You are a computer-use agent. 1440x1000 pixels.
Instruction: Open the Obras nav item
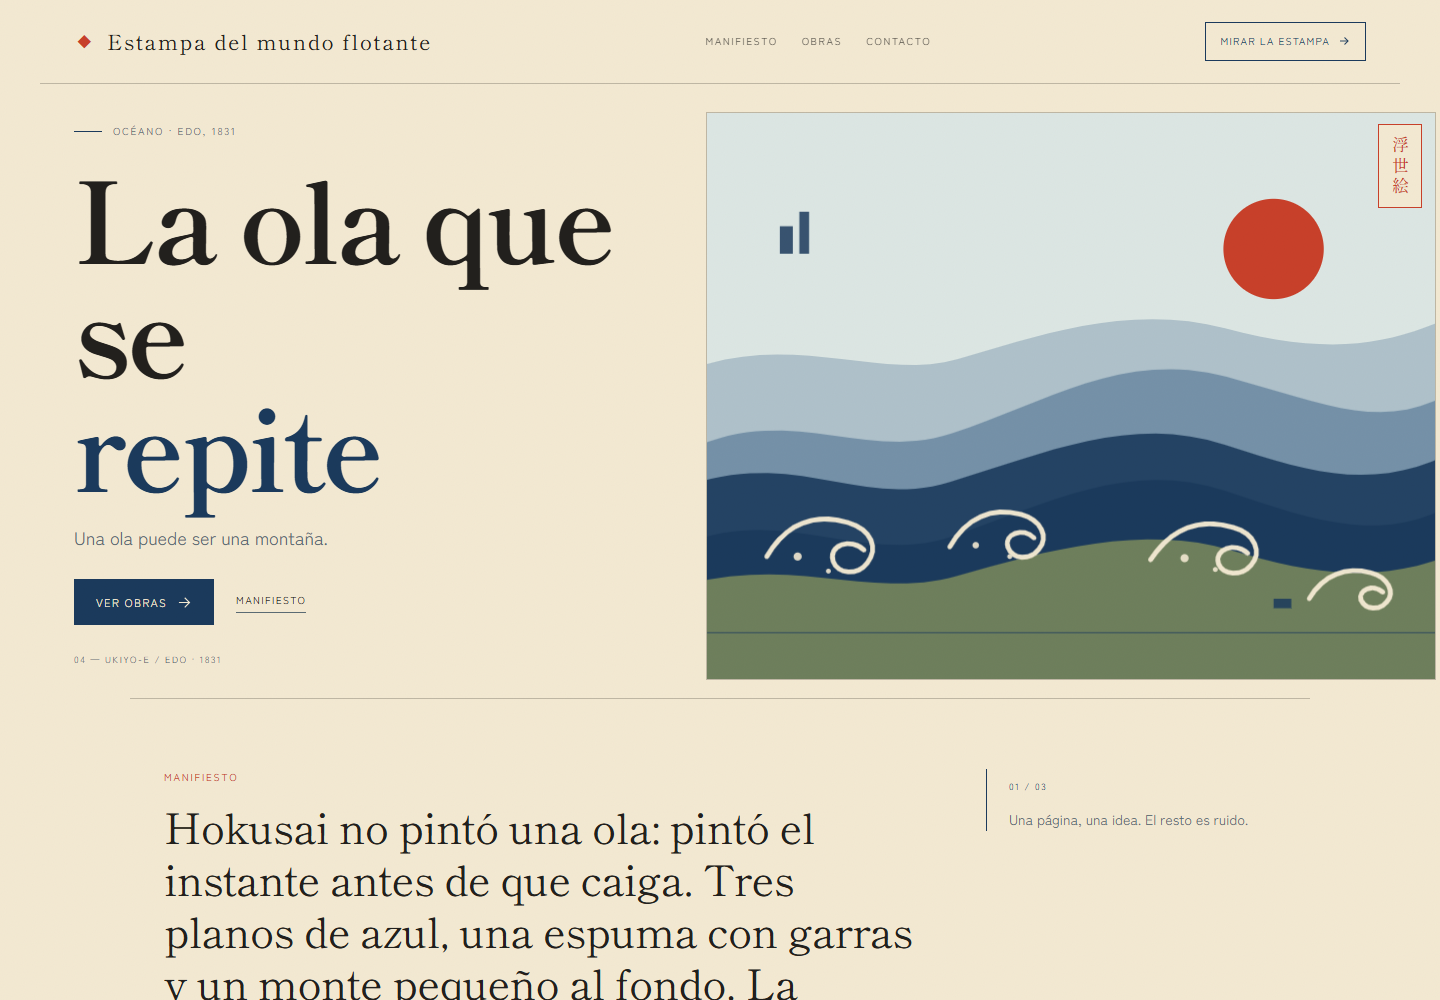click(821, 42)
